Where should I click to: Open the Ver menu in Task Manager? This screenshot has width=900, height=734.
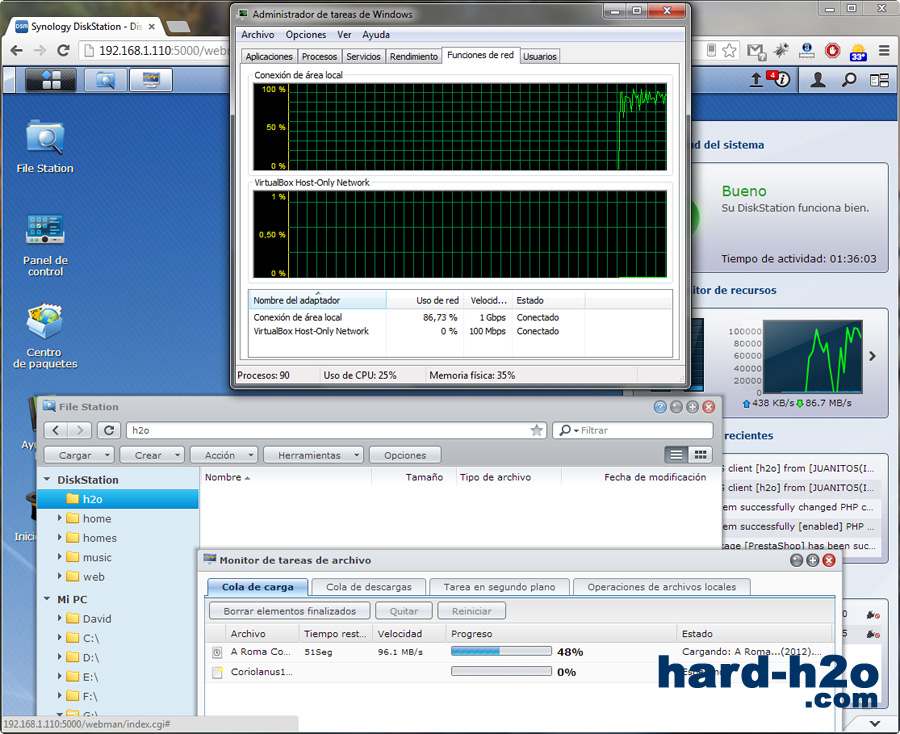pos(344,34)
